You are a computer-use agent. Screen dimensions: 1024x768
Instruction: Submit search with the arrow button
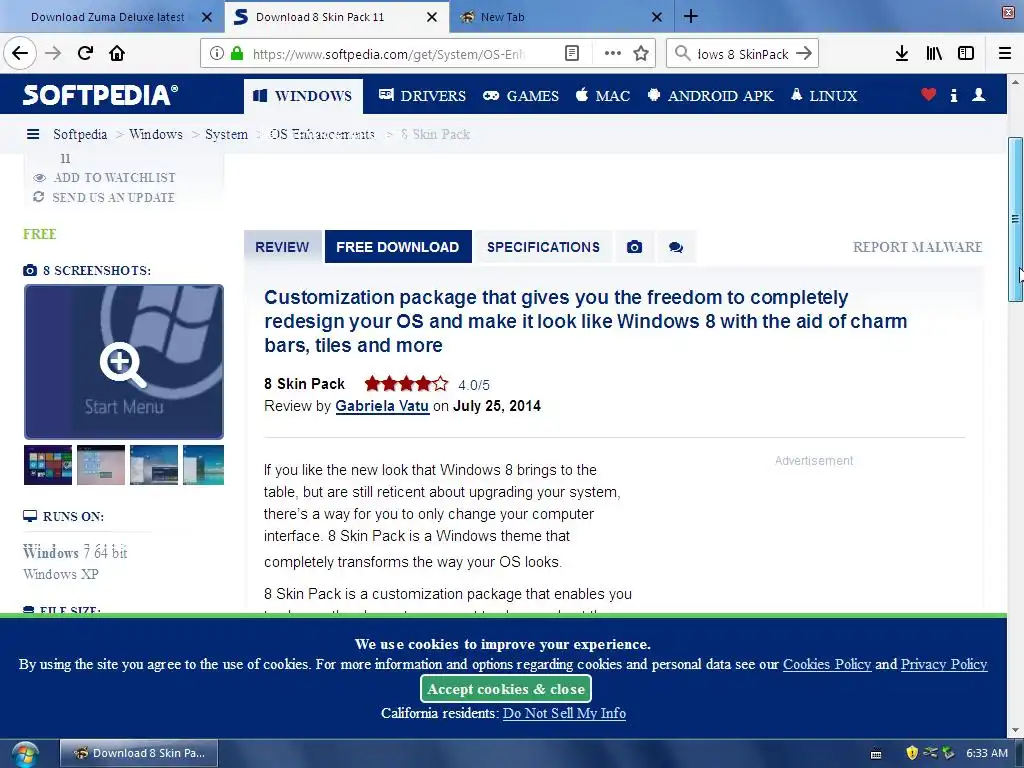click(x=805, y=53)
